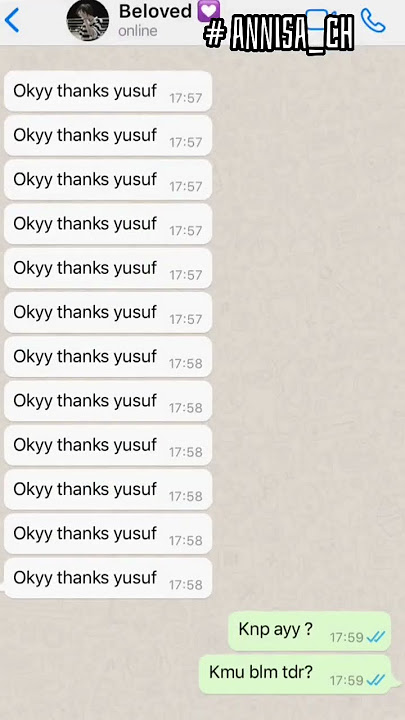The image size is (405, 720).
Task: Select the first Okyy thanks yusuf message
Action: point(108,91)
